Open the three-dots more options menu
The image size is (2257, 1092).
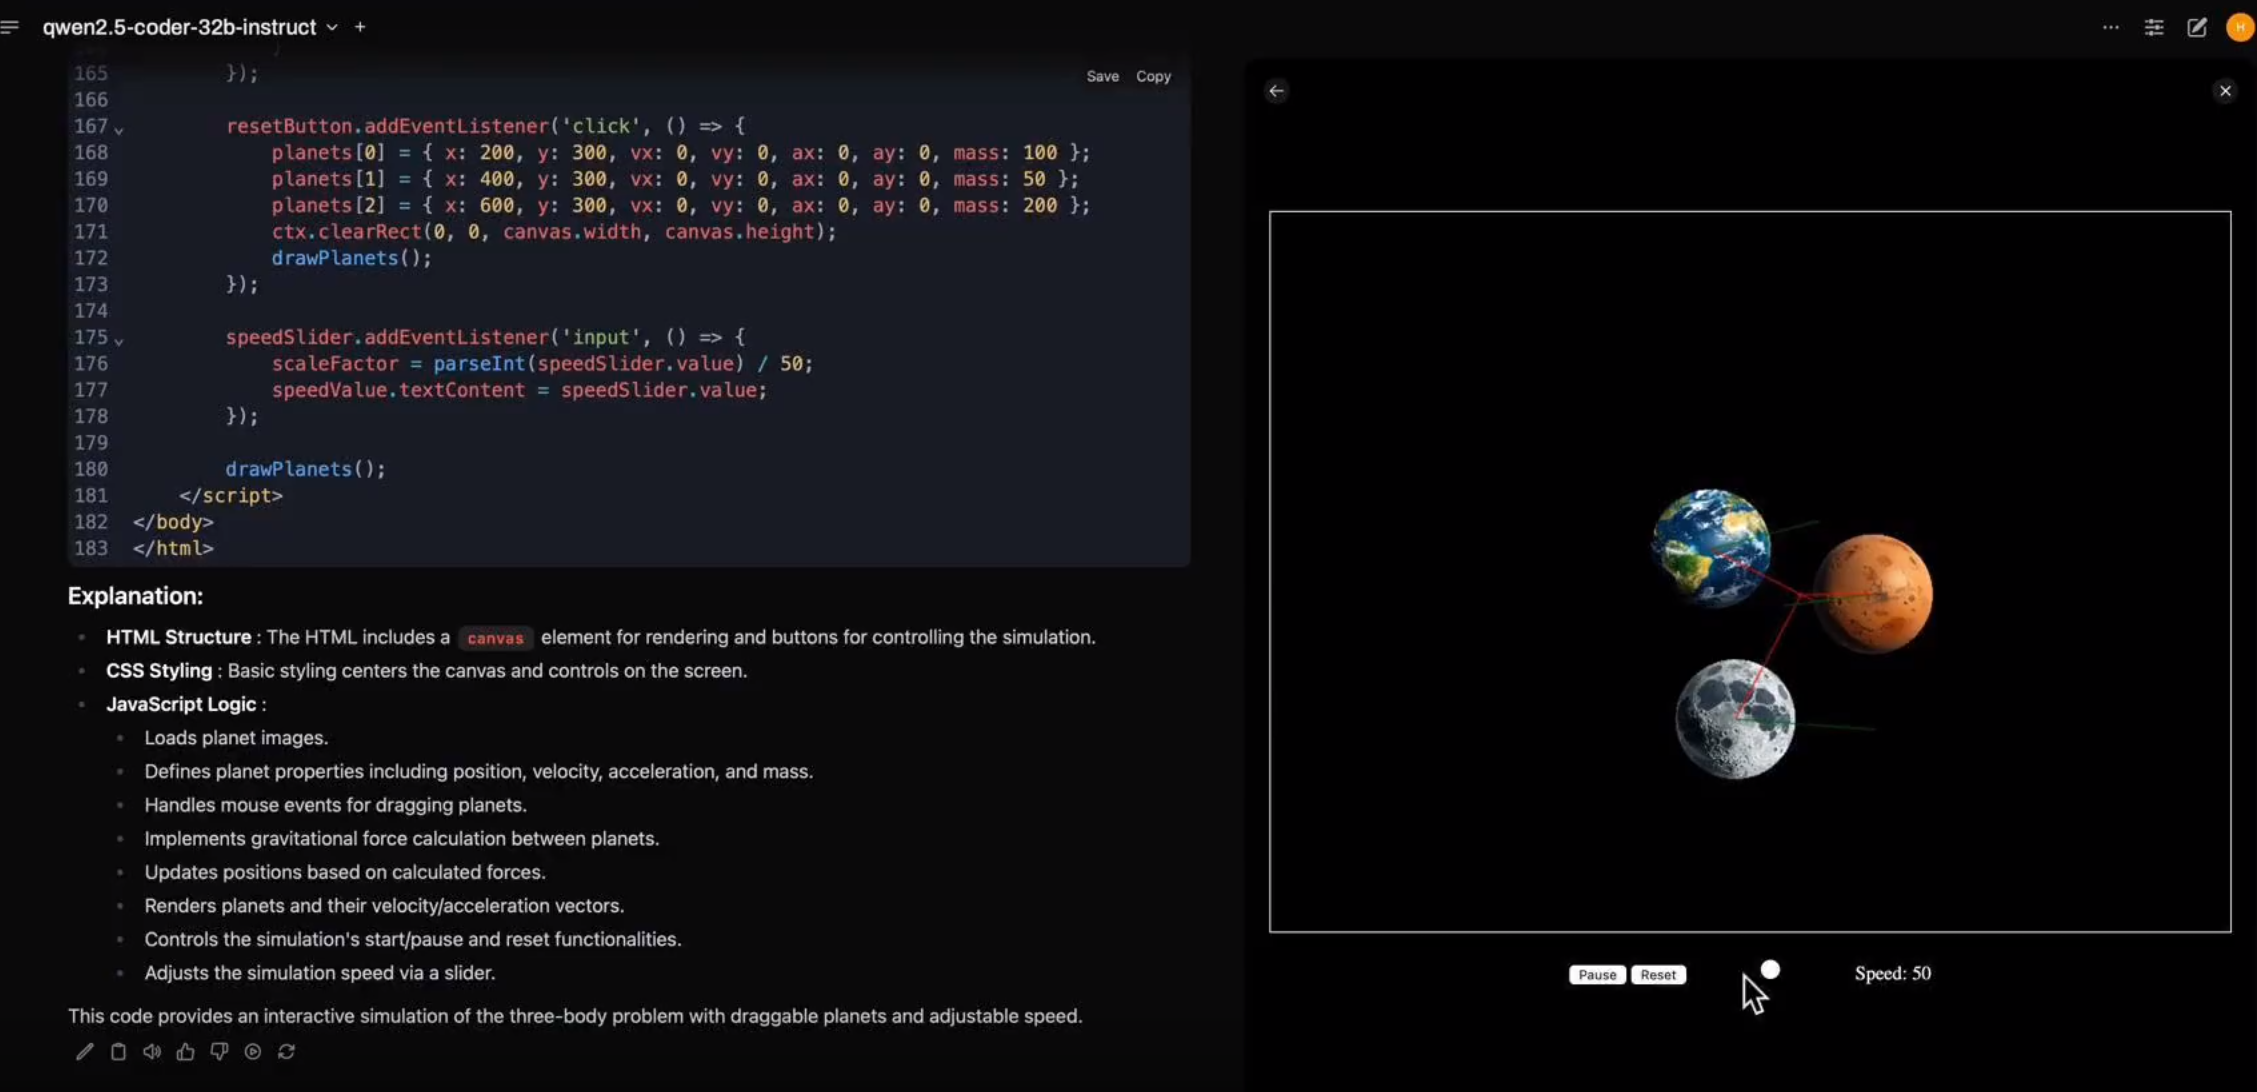coord(2110,28)
